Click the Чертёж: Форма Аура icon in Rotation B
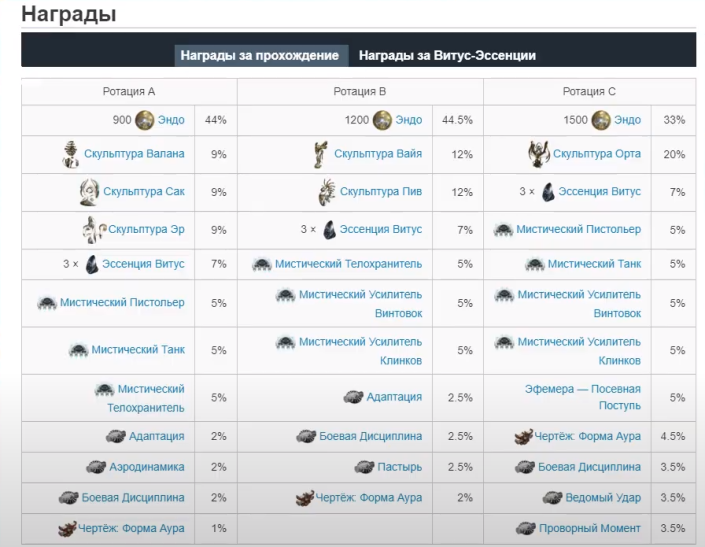The width and height of the screenshot is (705, 547). click(305, 498)
